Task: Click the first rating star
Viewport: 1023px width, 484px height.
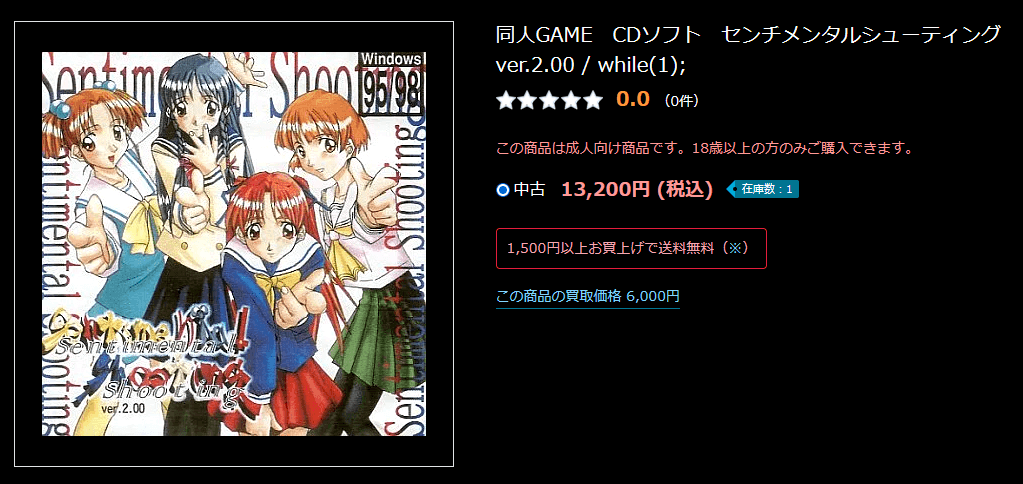Action: (x=506, y=100)
